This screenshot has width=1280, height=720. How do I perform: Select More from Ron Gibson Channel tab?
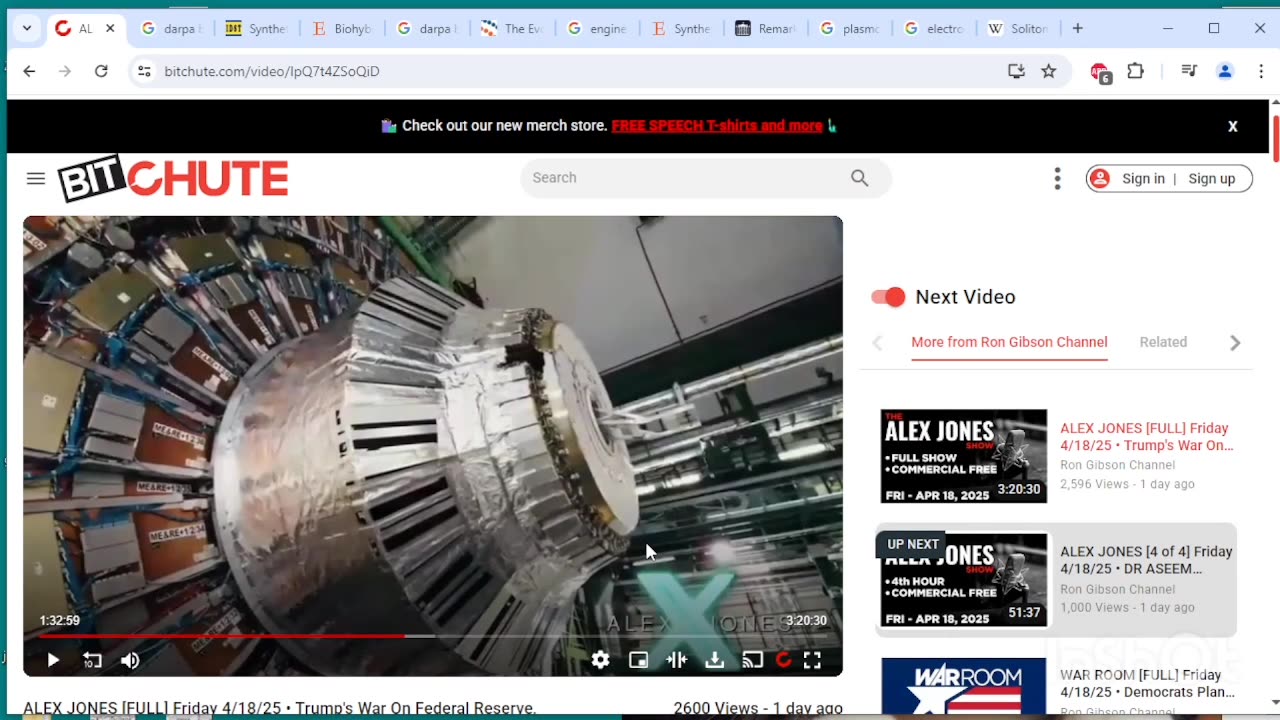tap(1009, 342)
